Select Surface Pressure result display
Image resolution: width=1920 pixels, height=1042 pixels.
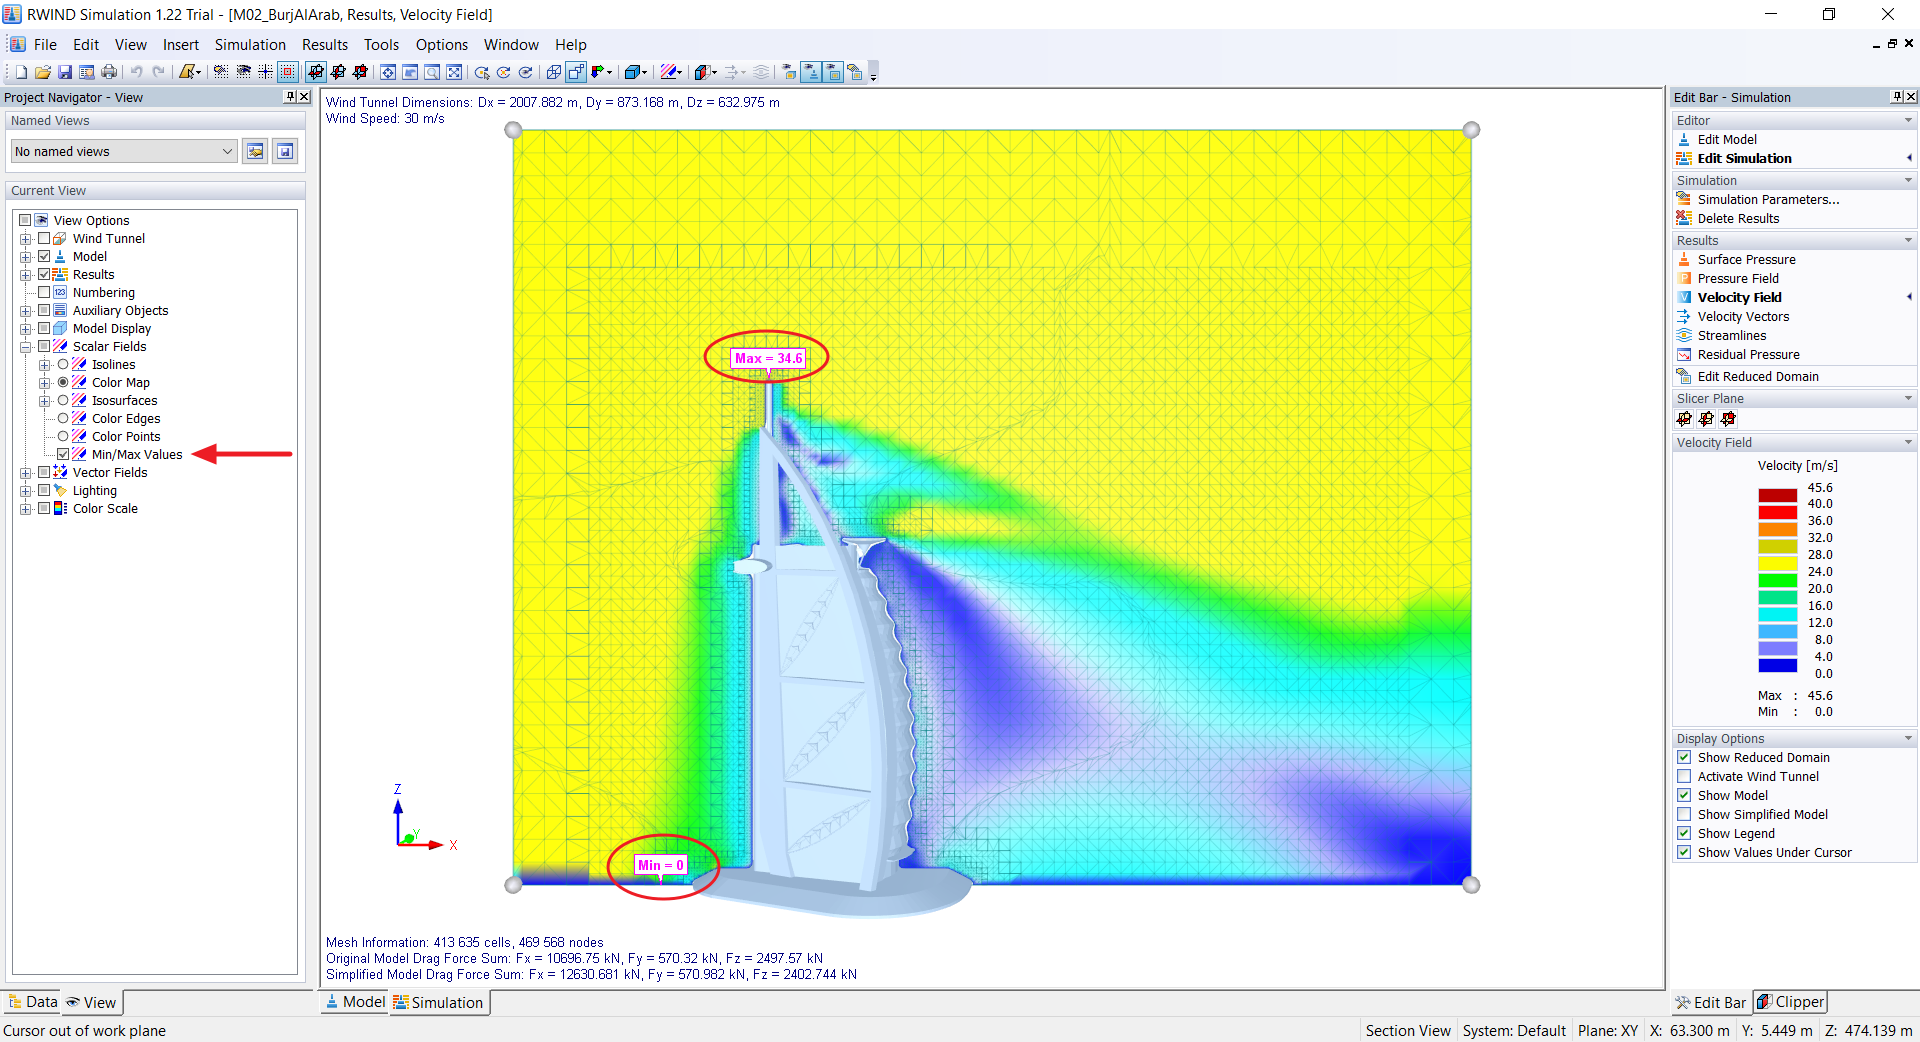1746,259
